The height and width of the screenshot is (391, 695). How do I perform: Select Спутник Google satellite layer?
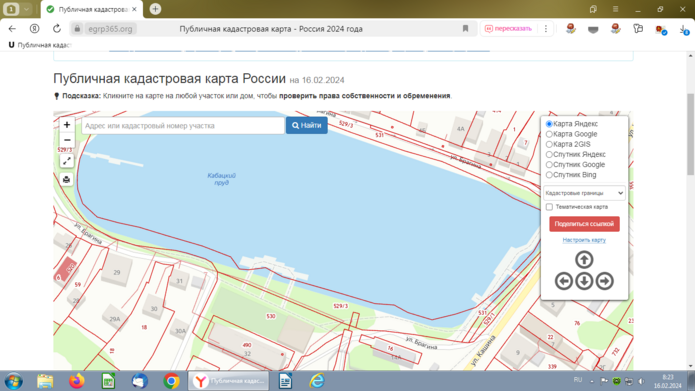tap(549, 165)
